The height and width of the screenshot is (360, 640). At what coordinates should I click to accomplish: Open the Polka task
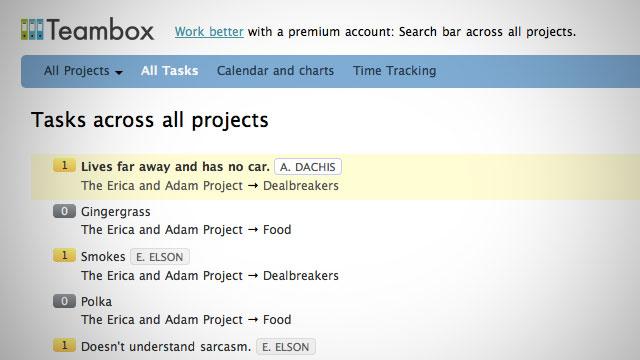[96, 302]
